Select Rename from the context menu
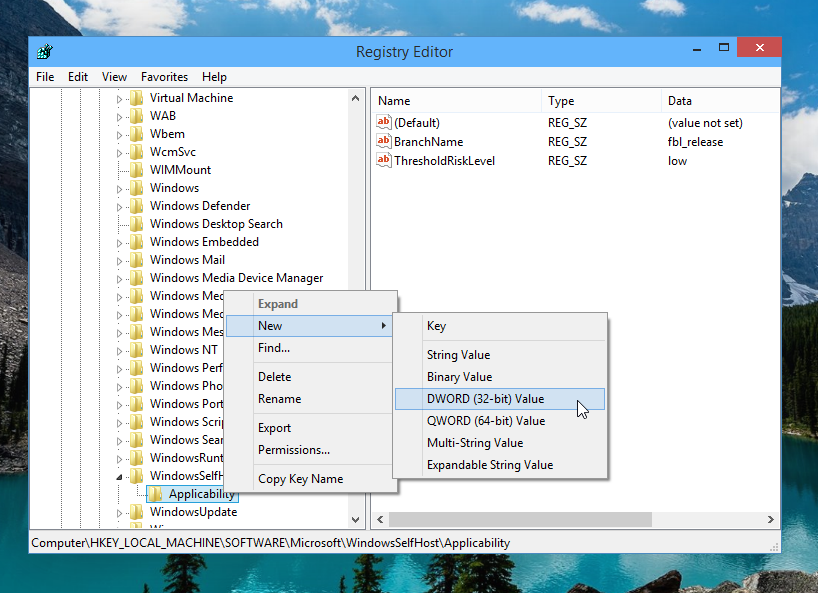This screenshot has width=818, height=593. click(309, 399)
